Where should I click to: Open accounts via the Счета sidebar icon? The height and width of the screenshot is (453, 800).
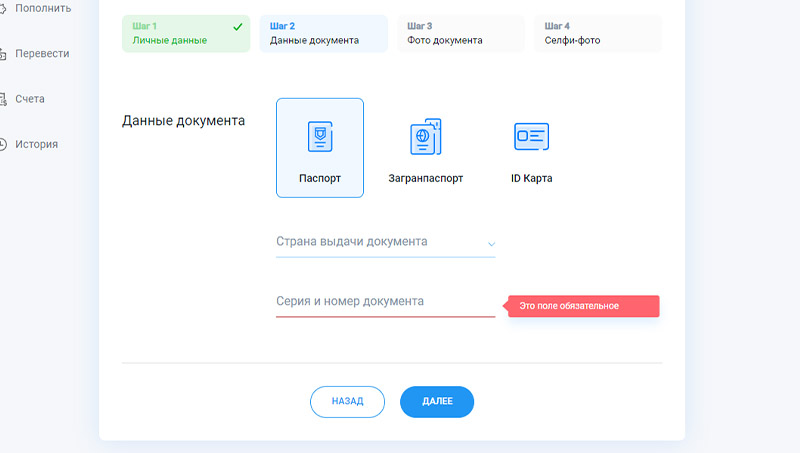tap(3, 99)
